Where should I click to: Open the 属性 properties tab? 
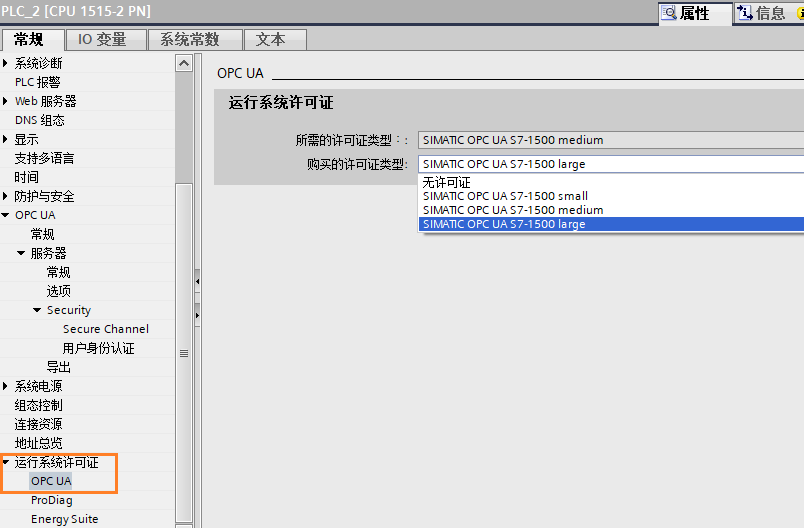[x=695, y=13]
